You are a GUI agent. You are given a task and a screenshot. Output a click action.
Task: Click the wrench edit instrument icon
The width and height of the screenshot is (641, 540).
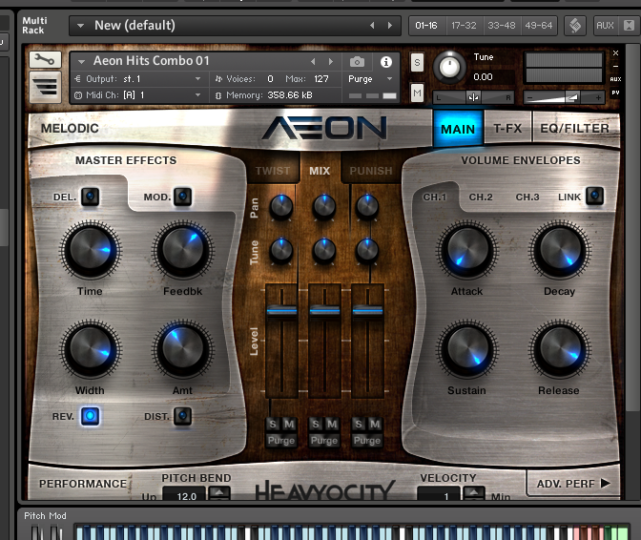tap(44, 61)
